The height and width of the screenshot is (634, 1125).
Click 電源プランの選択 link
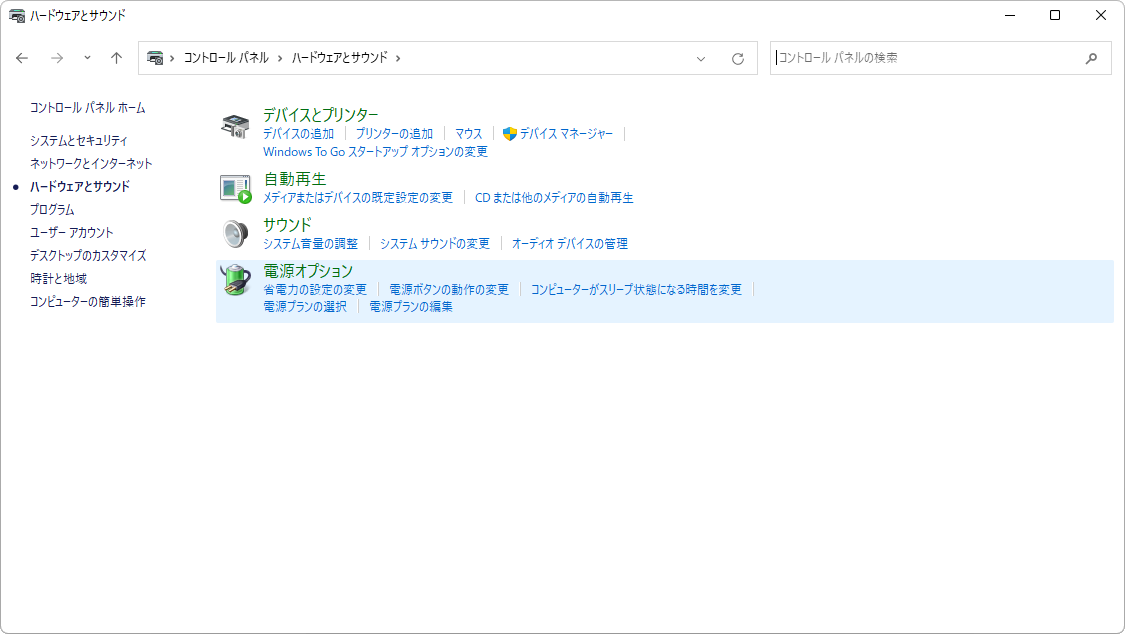pos(305,306)
